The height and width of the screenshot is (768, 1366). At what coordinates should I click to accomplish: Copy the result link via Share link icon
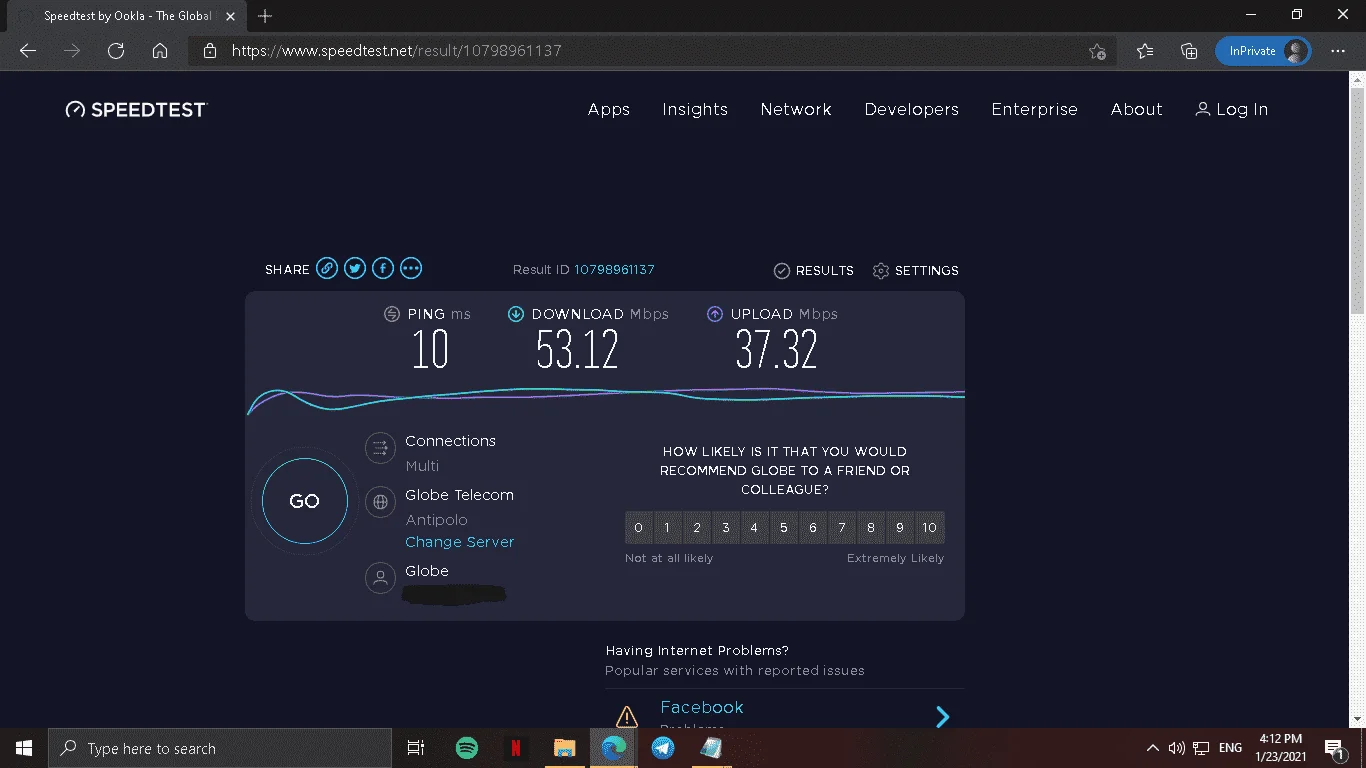pos(327,268)
